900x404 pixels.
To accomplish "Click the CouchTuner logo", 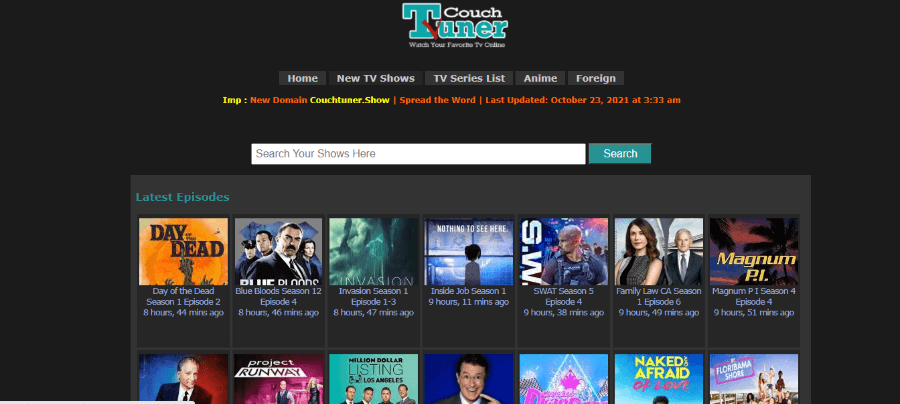I will pos(455,26).
